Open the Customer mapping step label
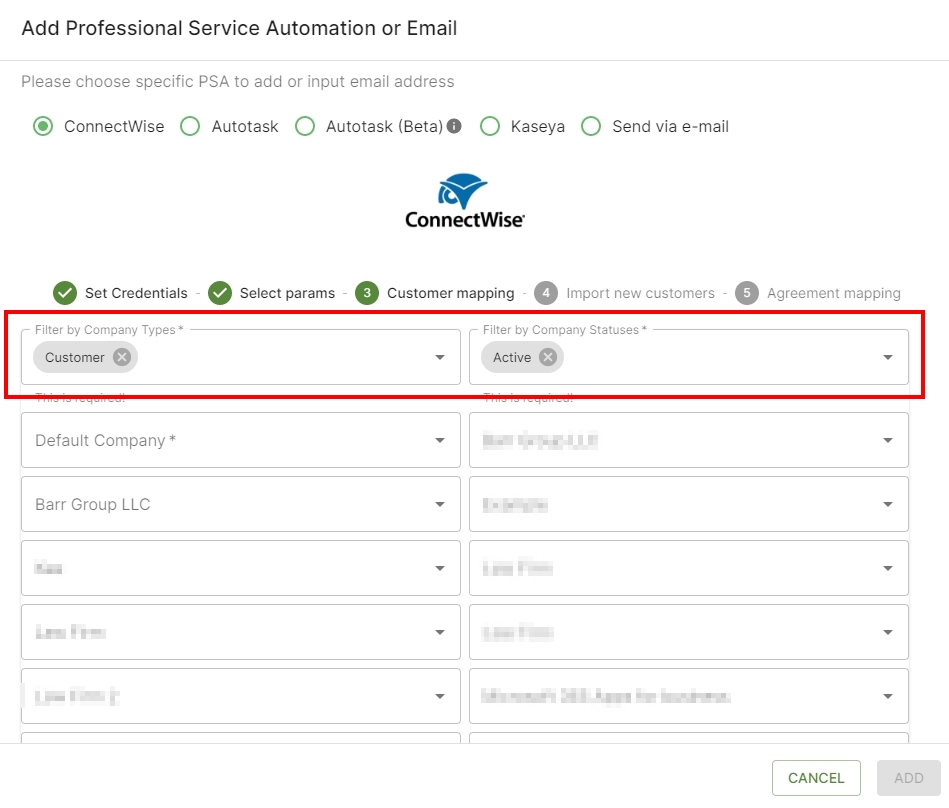Screen dimensions: 949x808 click(451, 293)
